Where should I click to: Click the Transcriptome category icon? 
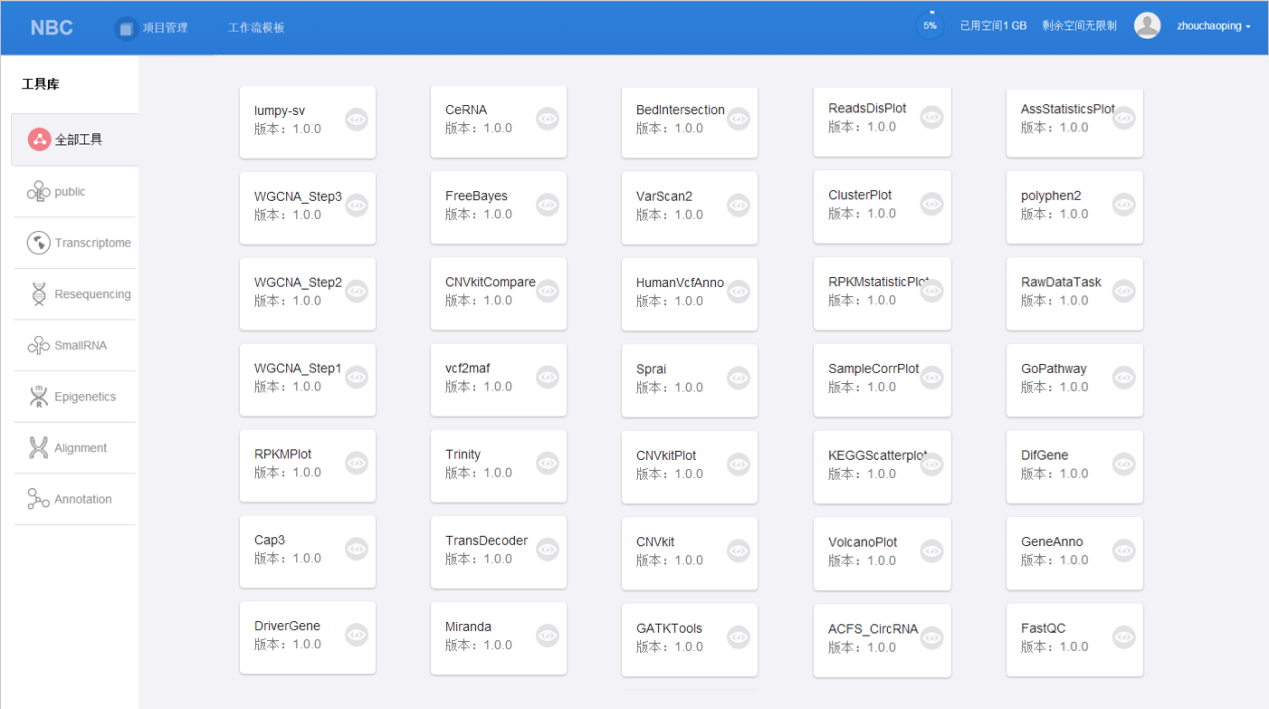pyautogui.click(x=38, y=243)
